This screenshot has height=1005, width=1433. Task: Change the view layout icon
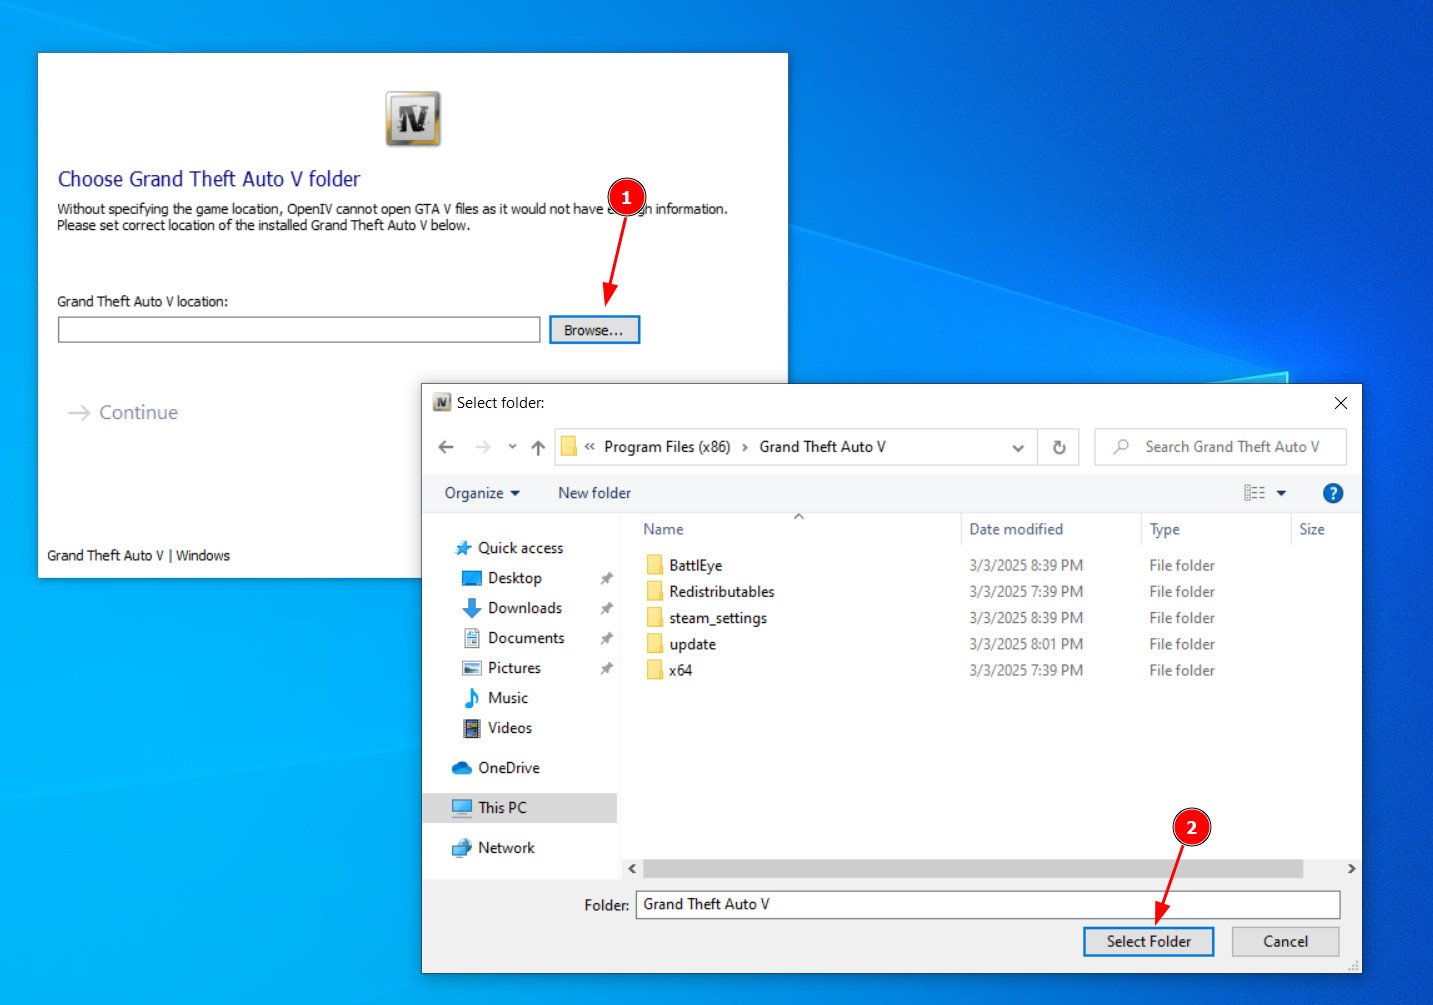click(x=1254, y=493)
